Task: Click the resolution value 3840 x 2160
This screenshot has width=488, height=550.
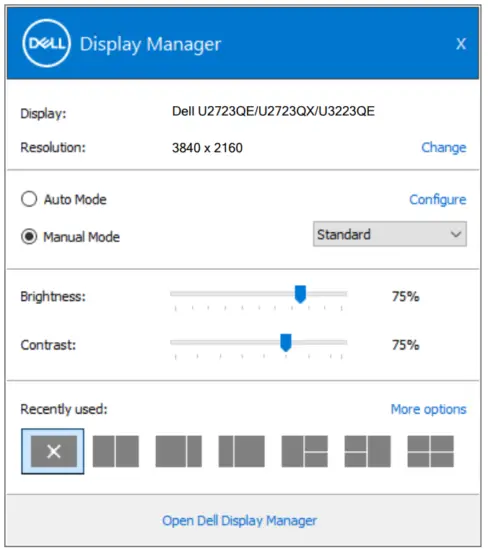Action: coord(207,148)
